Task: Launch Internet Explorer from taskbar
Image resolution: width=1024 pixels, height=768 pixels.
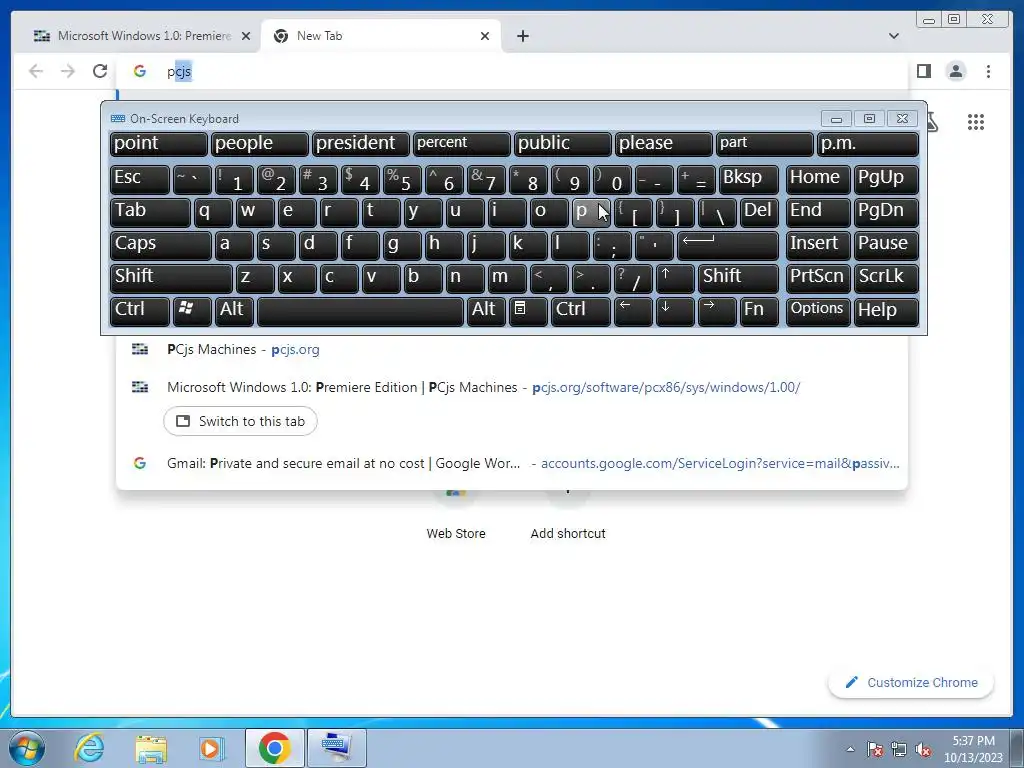Action: [89, 748]
